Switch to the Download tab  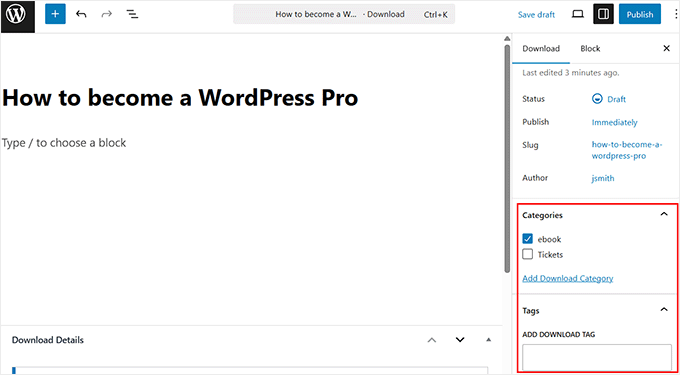541,49
